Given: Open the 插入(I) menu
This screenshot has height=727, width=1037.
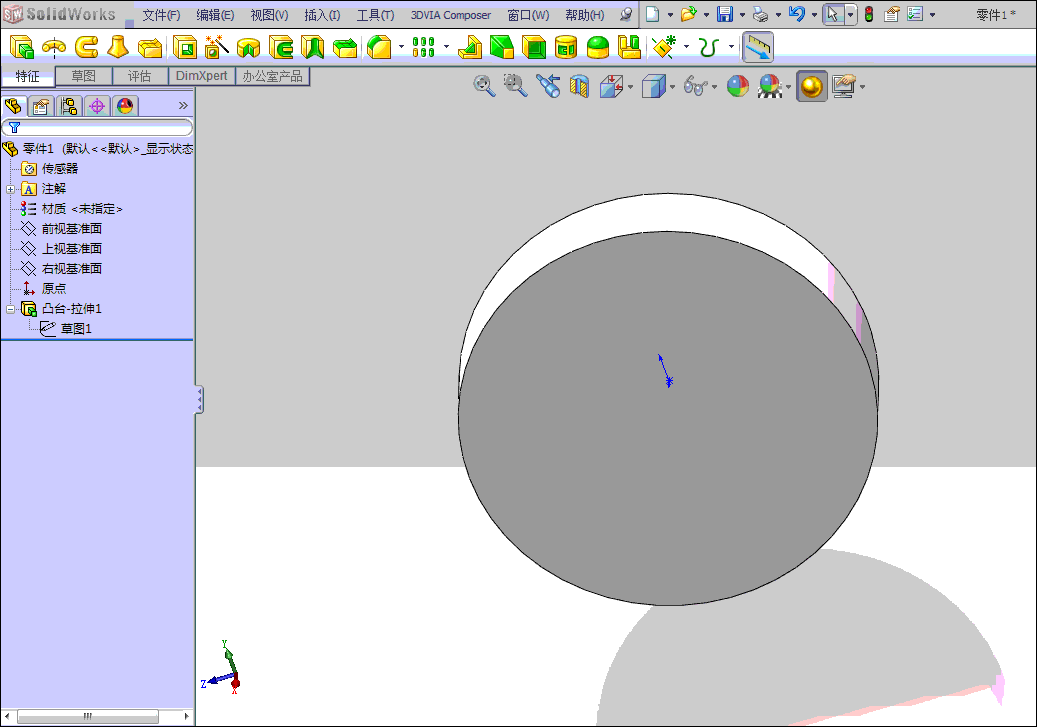Looking at the screenshot, I should coord(322,15).
